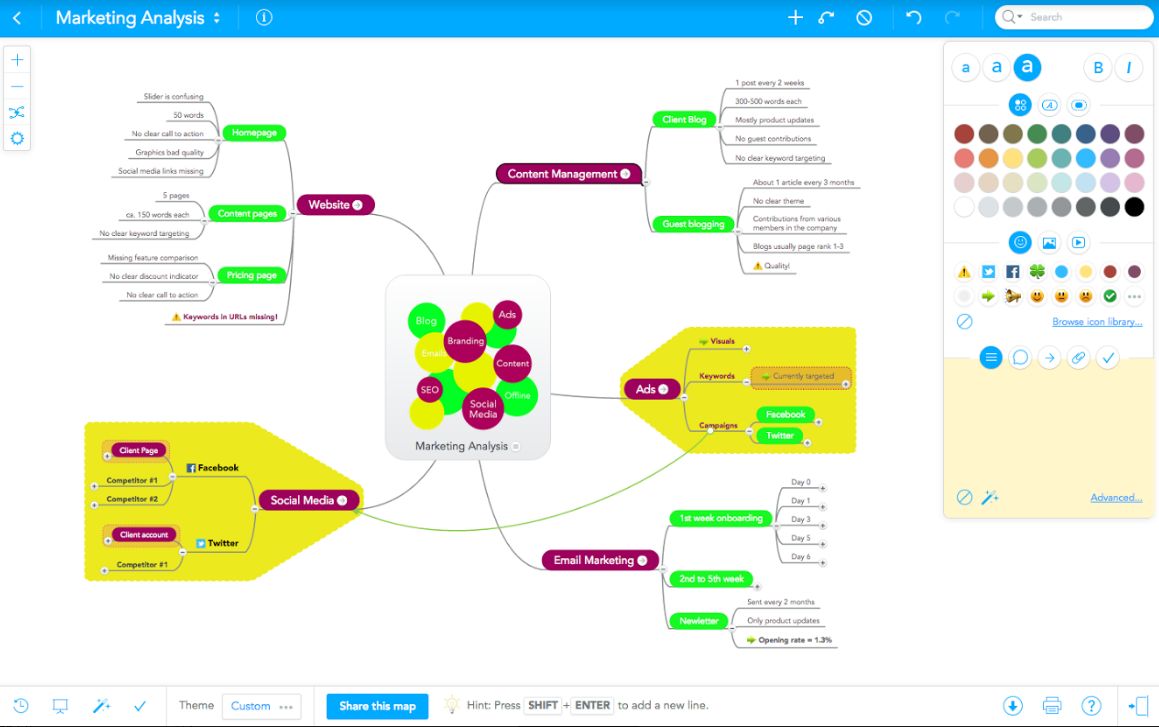Print the map using the printer icon
The image size is (1159, 727).
pos(1052,706)
